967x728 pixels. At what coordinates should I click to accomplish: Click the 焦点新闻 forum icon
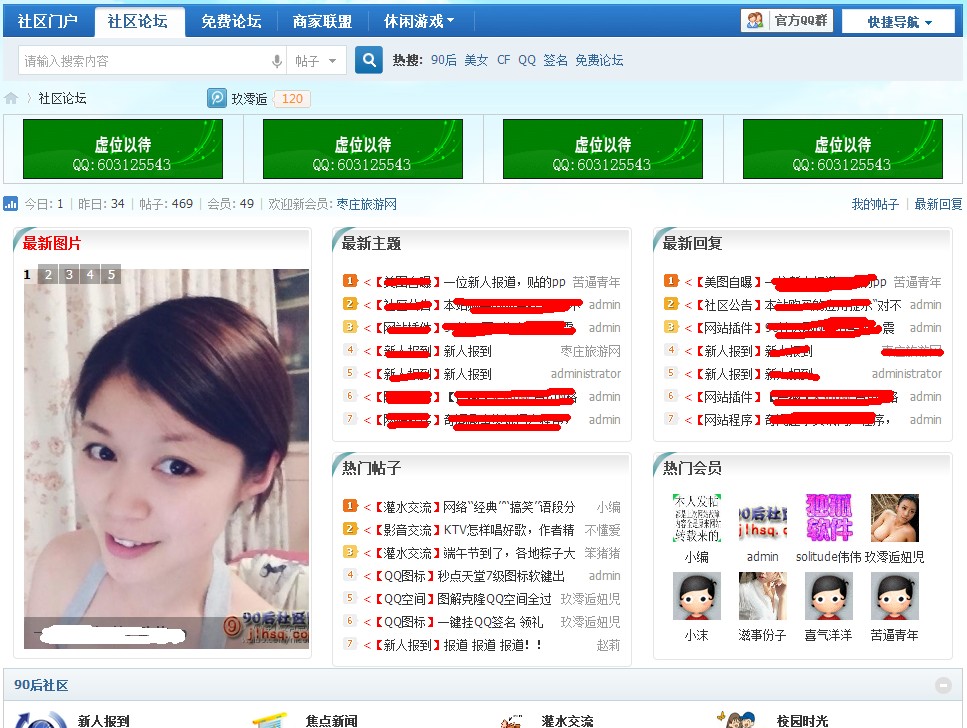point(270,720)
